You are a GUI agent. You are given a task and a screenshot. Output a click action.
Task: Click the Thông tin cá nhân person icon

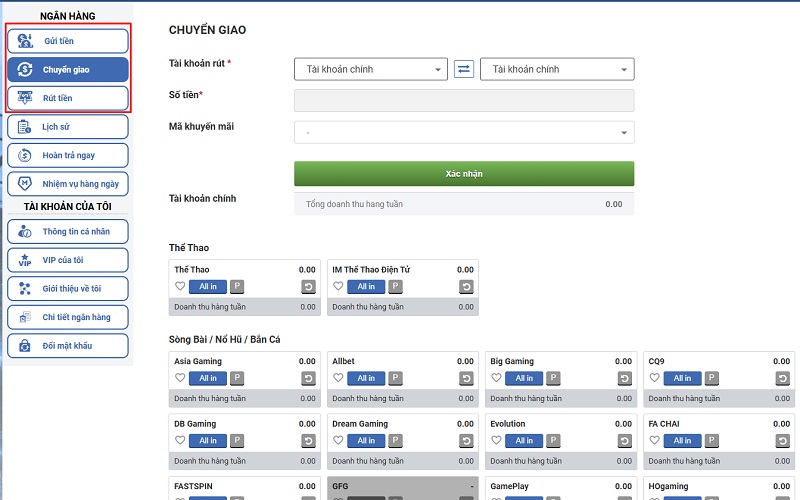(x=24, y=232)
